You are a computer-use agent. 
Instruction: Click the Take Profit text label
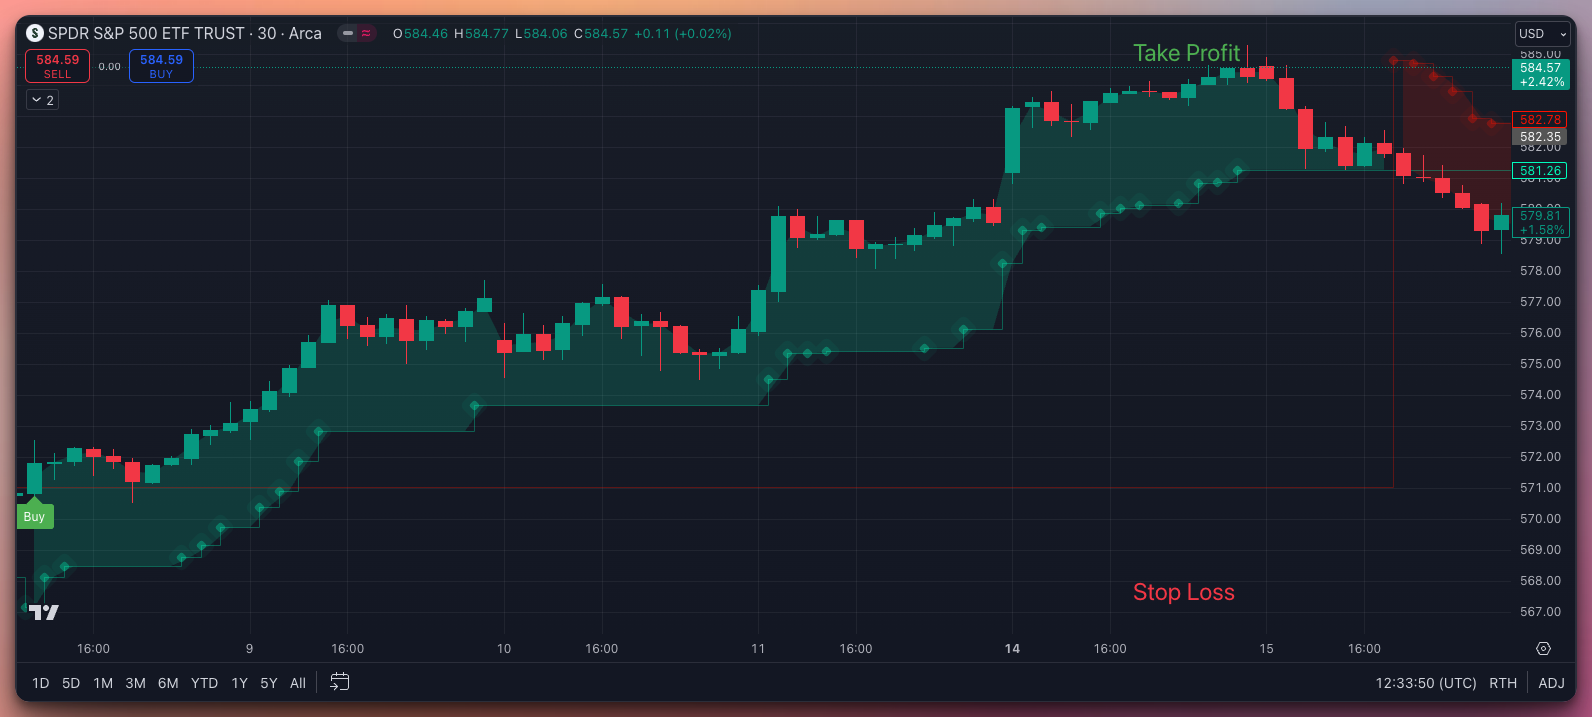tap(1186, 53)
